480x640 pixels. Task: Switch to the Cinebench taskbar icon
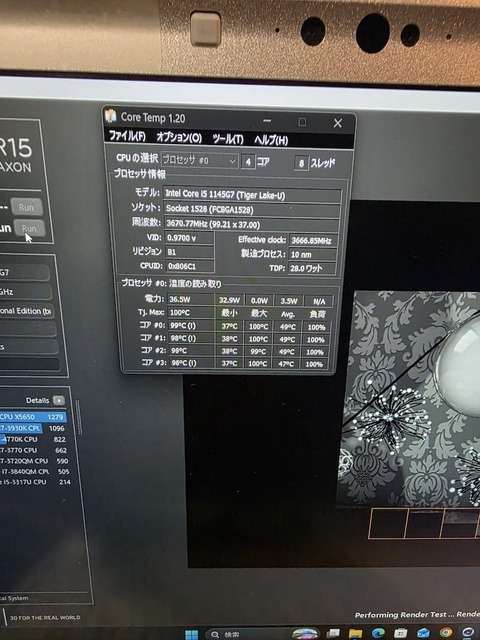tap(469, 633)
